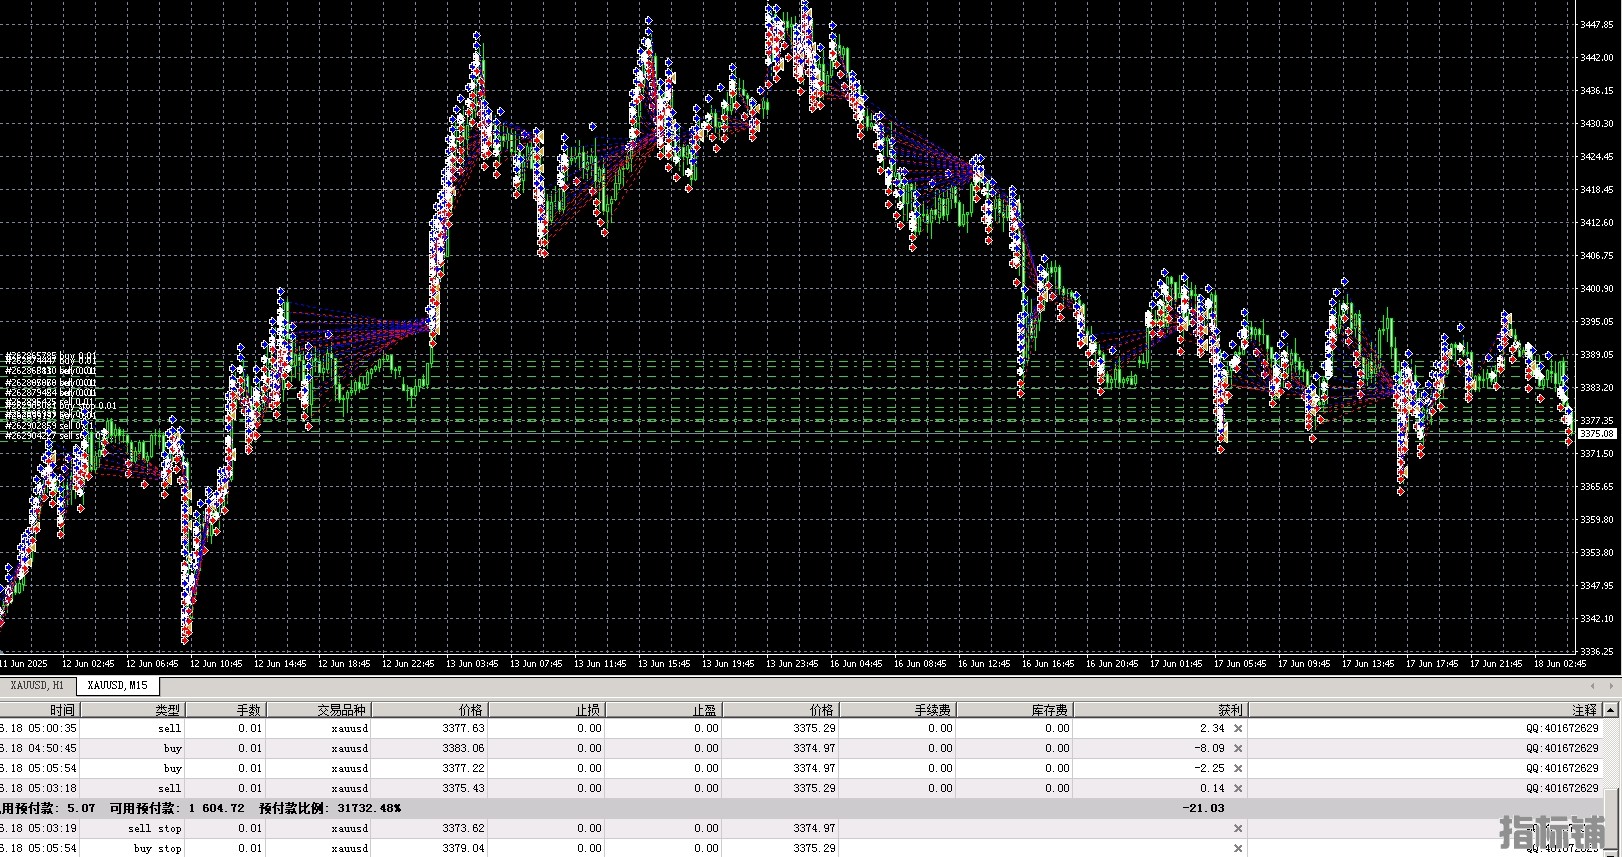The height and width of the screenshot is (857, 1622).
Task: Select the buy order opened at 3377.22
Action: (x=800, y=768)
